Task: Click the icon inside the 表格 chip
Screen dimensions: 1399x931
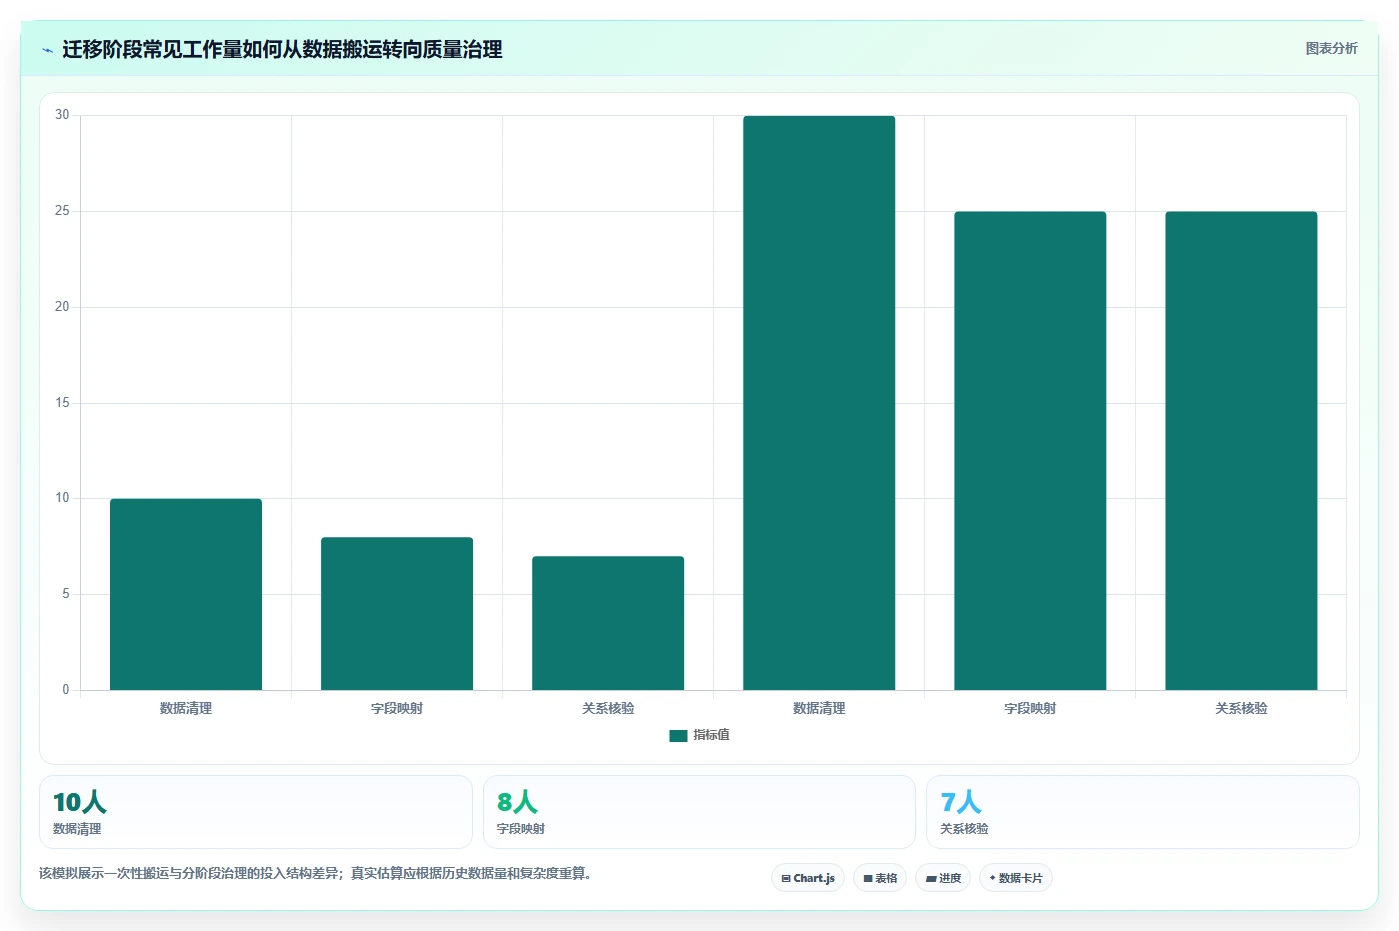Action: (868, 879)
